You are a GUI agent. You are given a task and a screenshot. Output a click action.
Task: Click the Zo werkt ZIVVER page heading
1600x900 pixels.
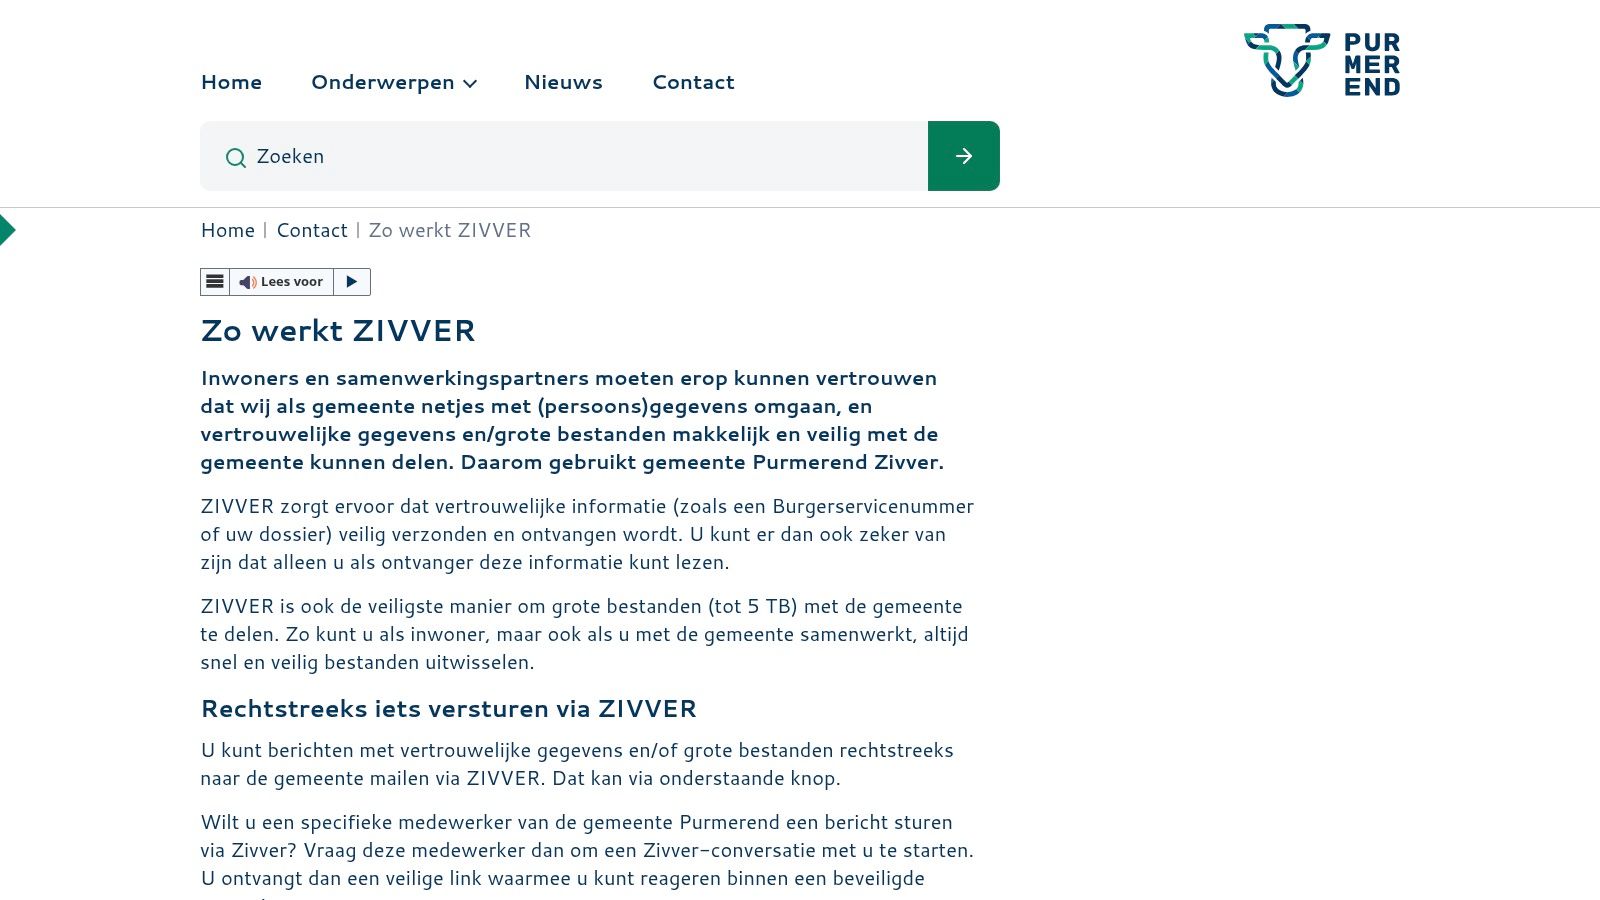pyautogui.click(x=338, y=330)
